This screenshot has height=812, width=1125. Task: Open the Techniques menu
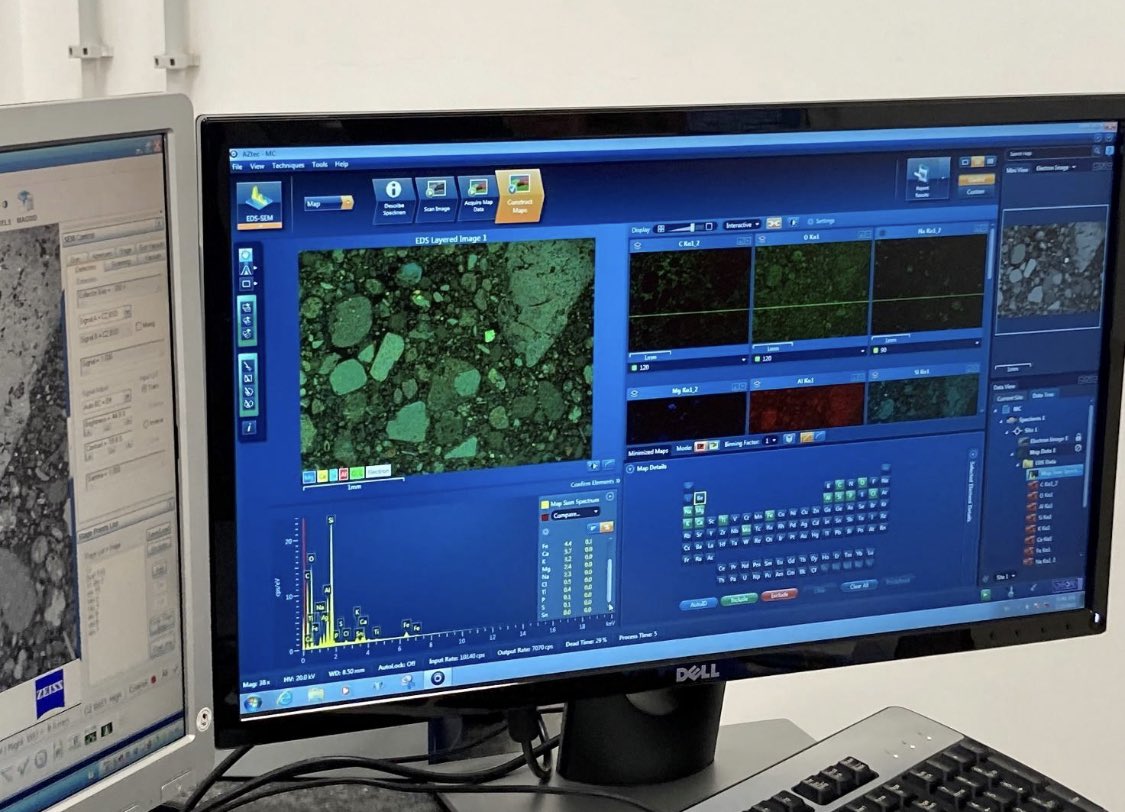tap(288, 165)
